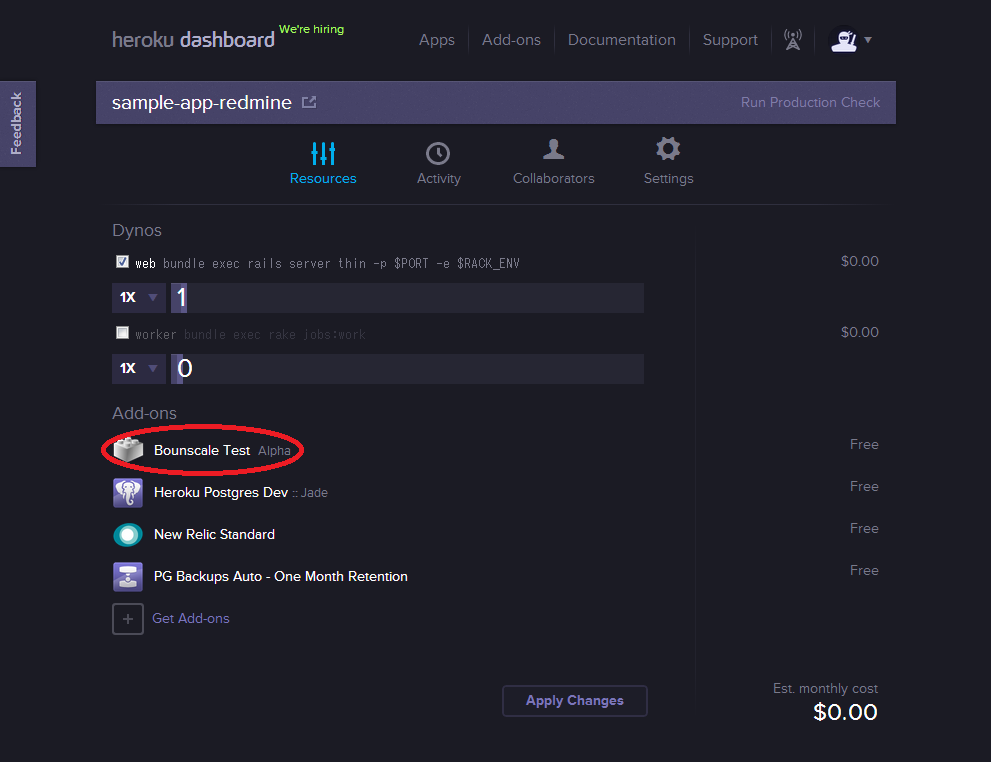The height and width of the screenshot is (762, 991).
Task: Open the Feedback side tab
Action: [x=18, y=124]
